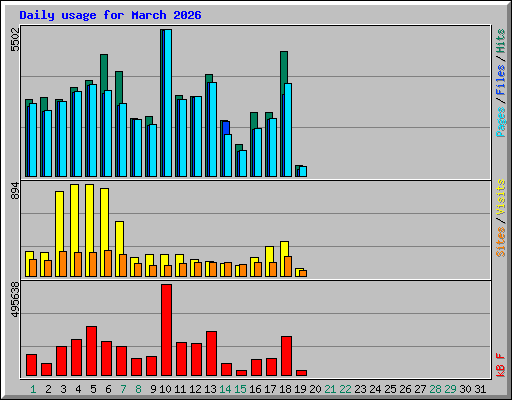Click day 23 on the date axis
The width and height of the screenshot is (512, 400).
360,389
